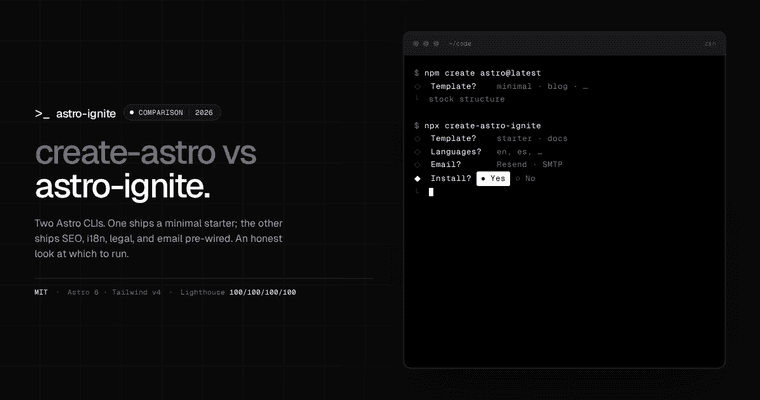Click the 'astro-ignite.' heading line

[123, 186]
